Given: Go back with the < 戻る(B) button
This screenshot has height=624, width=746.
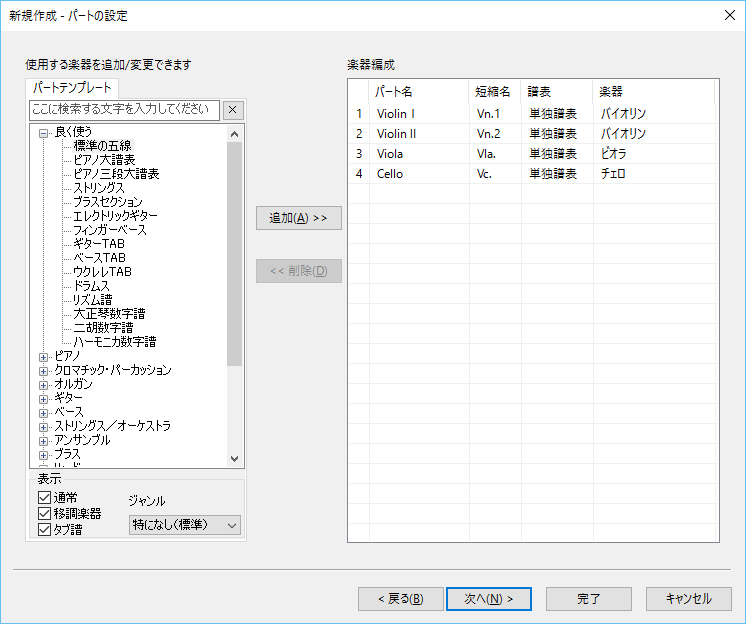Looking at the screenshot, I should pyautogui.click(x=400, y=599).
